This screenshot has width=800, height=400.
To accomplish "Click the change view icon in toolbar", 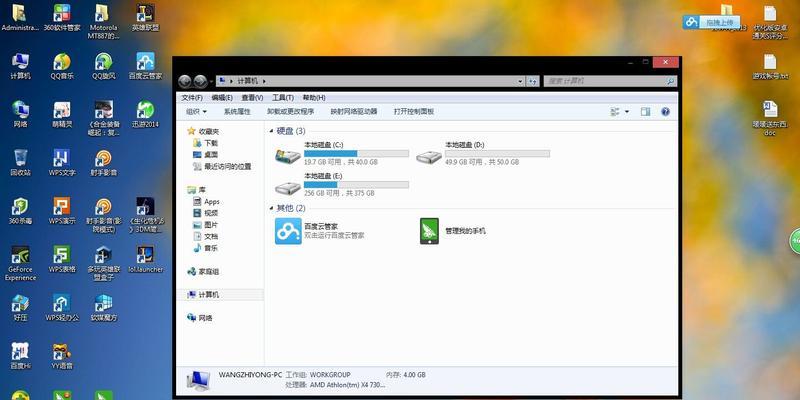I will coord(615,112).
